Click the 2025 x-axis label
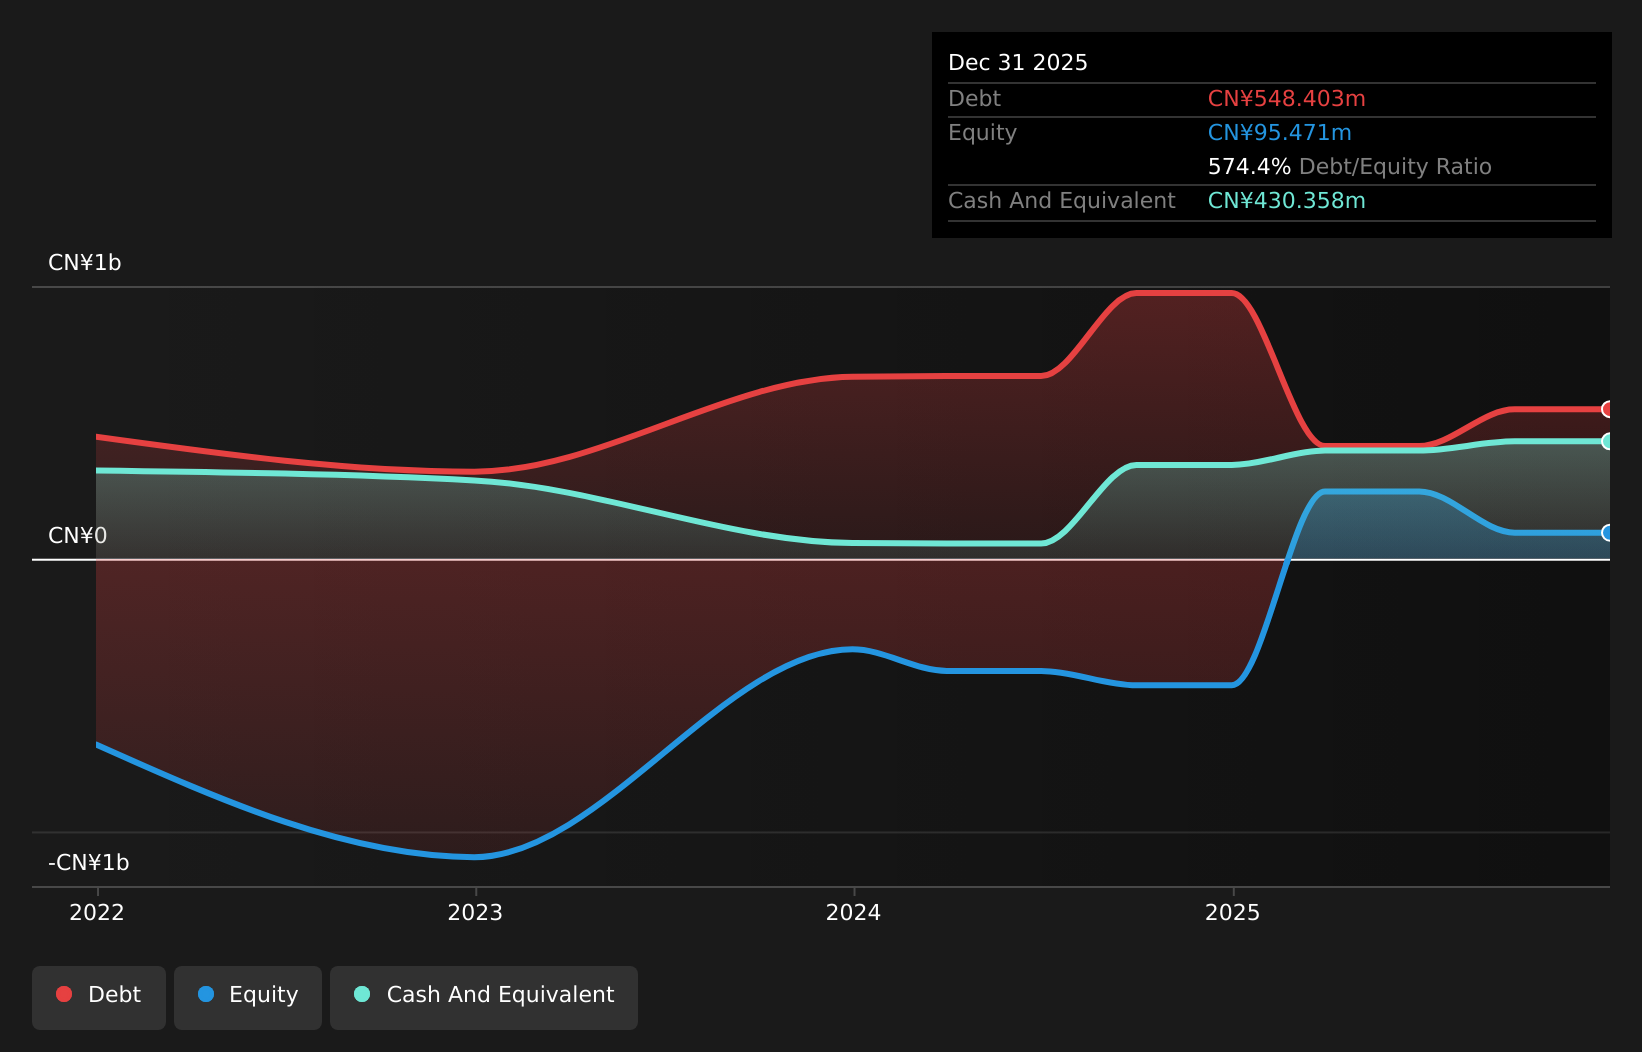This screenshot has height=1052, width=1642. coord(1233,912)
